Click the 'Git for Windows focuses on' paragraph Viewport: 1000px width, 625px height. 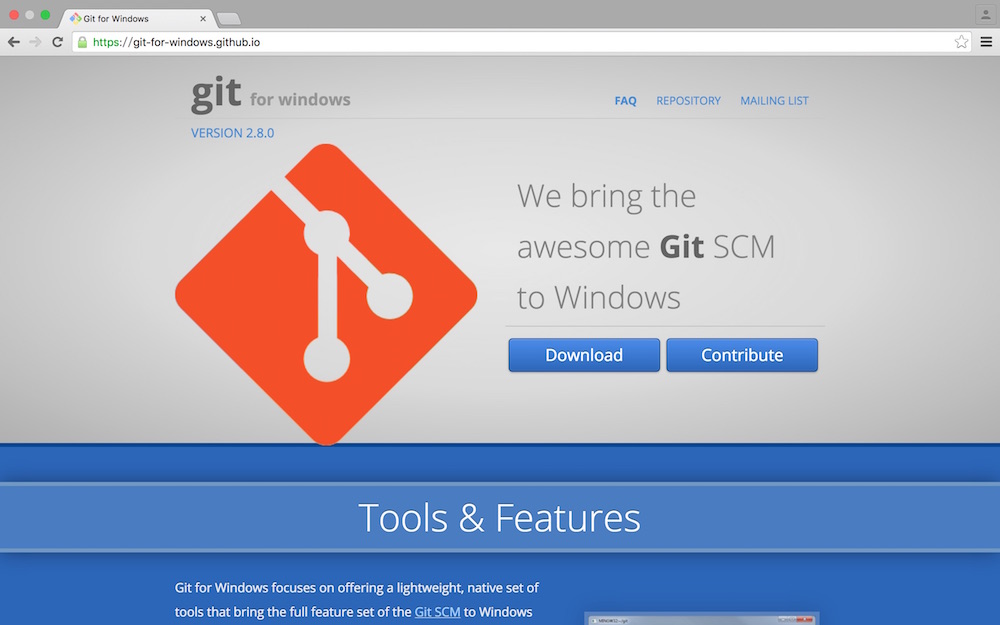click(357, 599)
